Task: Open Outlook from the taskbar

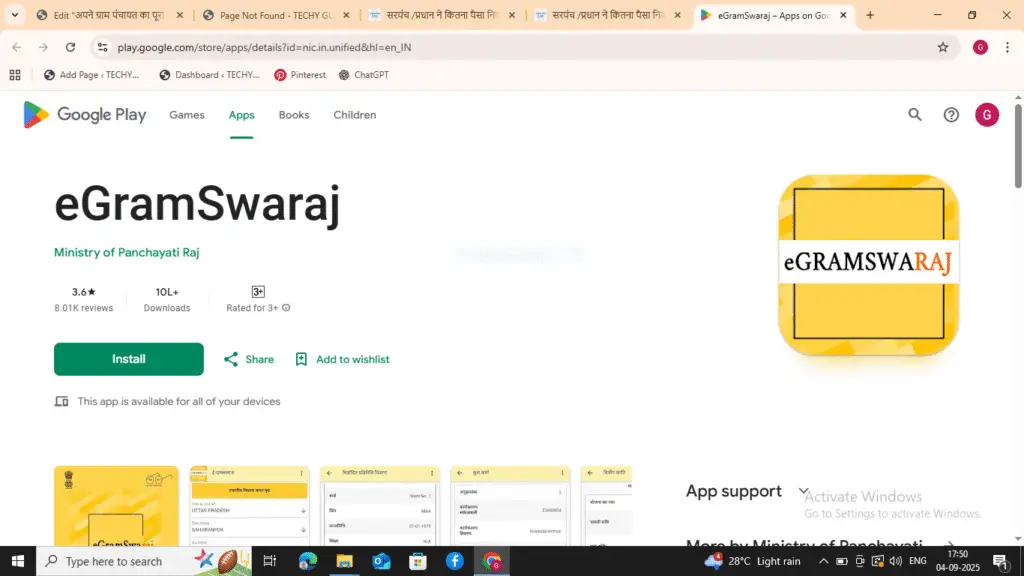Action: 381,561
